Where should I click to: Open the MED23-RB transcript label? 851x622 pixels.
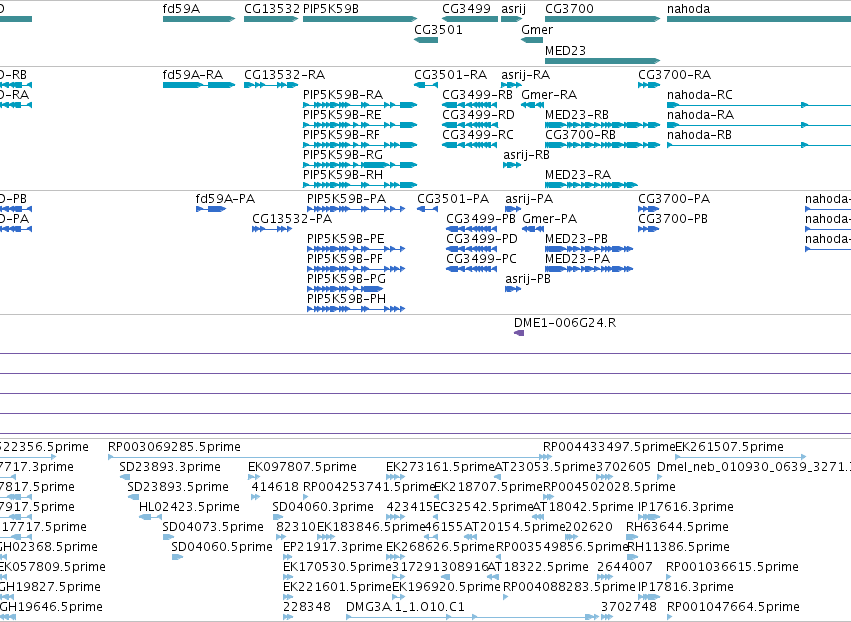pos(576,115)
